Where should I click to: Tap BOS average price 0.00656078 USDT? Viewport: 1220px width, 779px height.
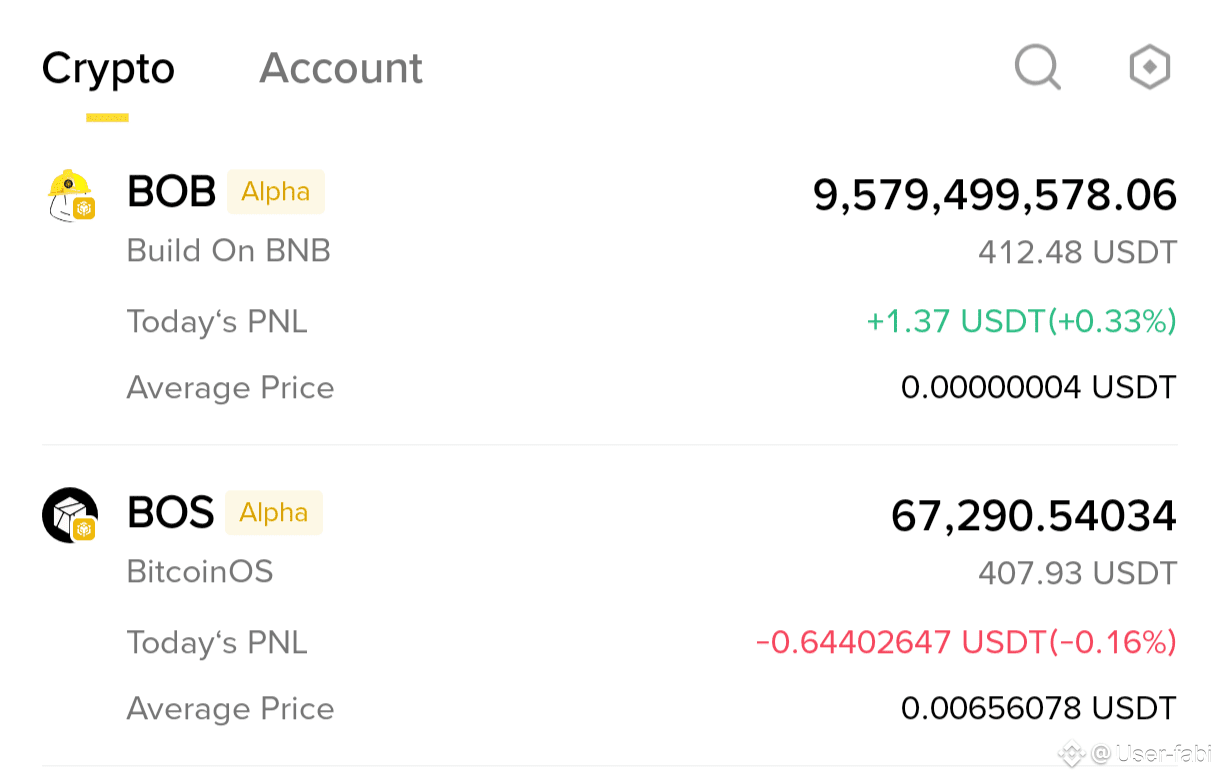pyautogui.click(x=1039, y=708)
